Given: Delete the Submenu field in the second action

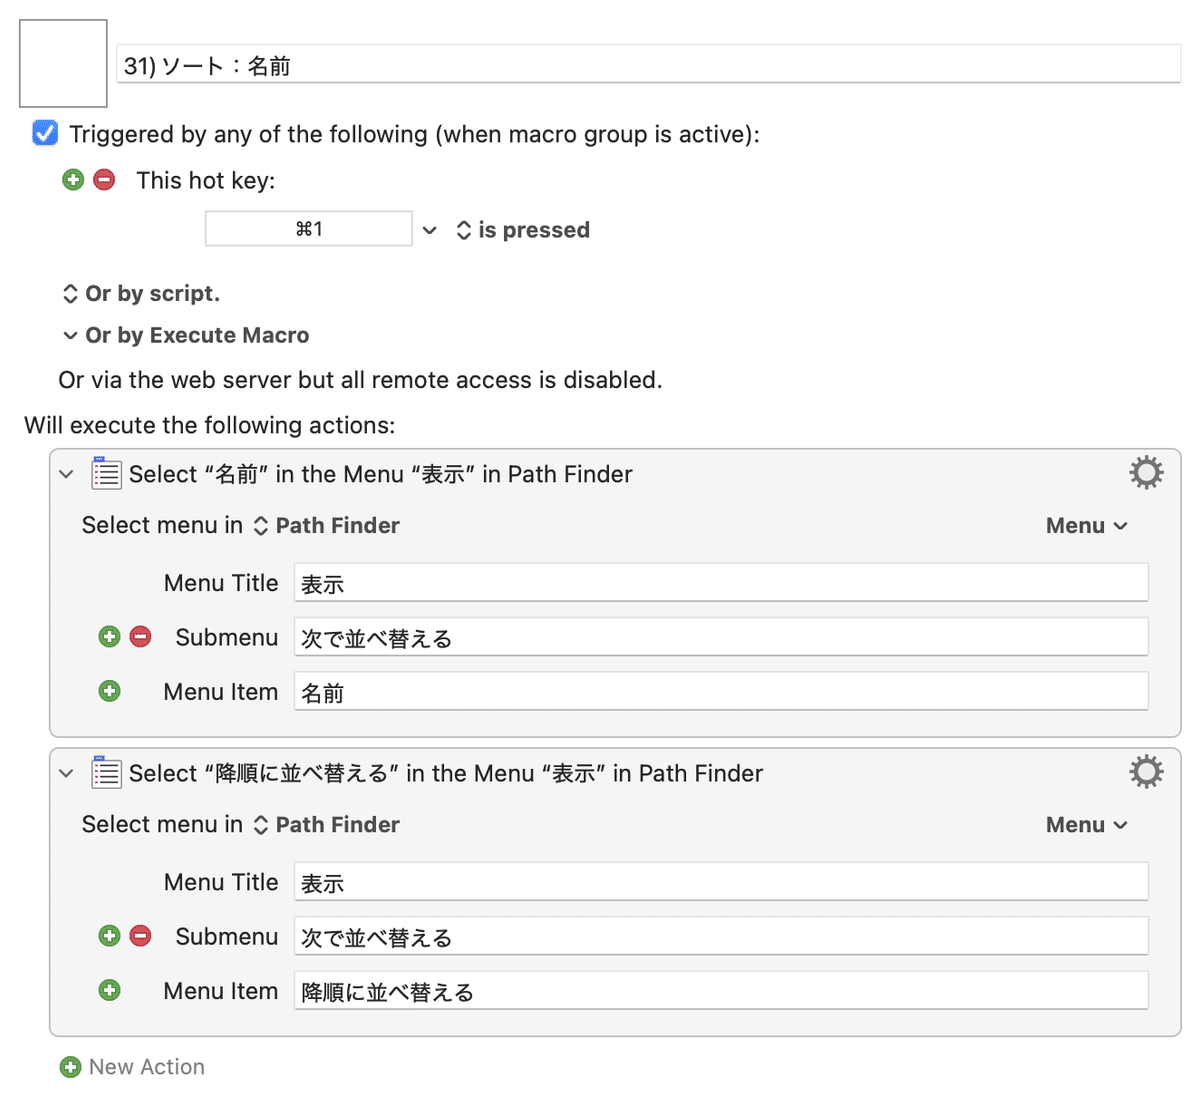Looking at the screenshot, I should coord(140,935).
